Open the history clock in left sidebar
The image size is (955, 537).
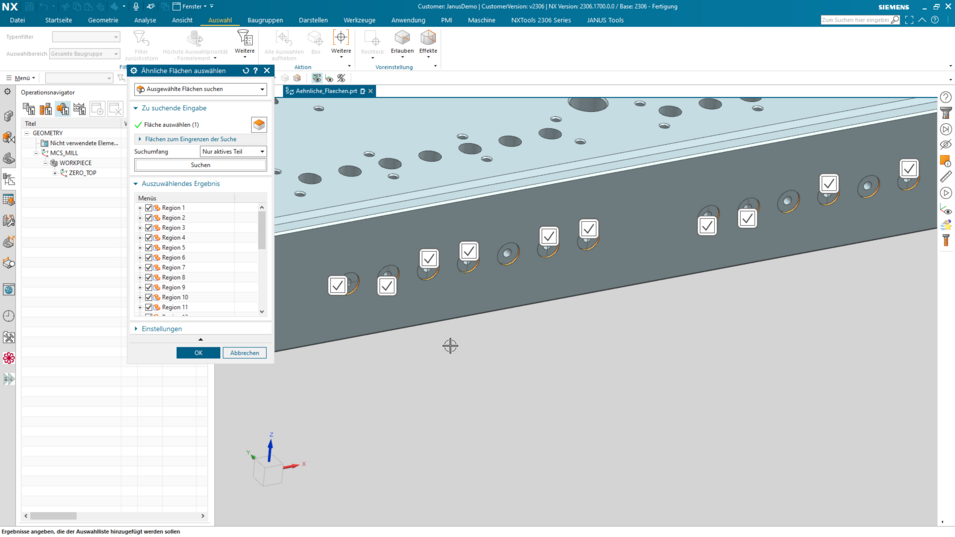pos(9,316)
